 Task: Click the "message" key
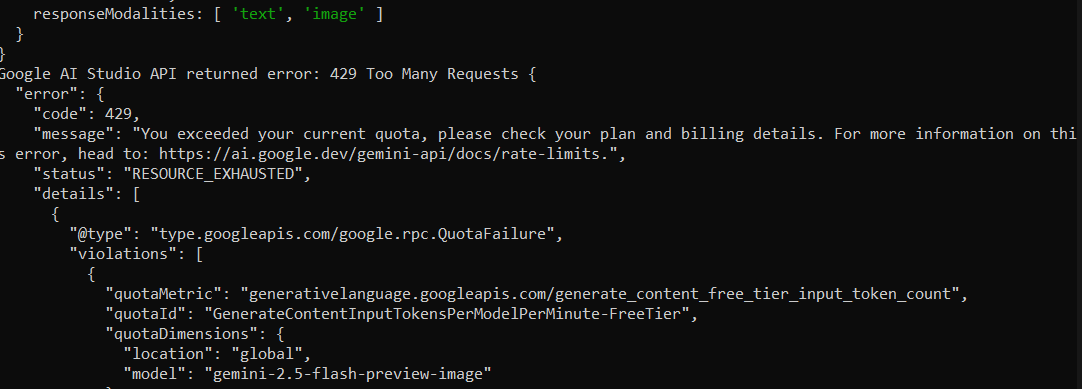(x=77, y=134)
